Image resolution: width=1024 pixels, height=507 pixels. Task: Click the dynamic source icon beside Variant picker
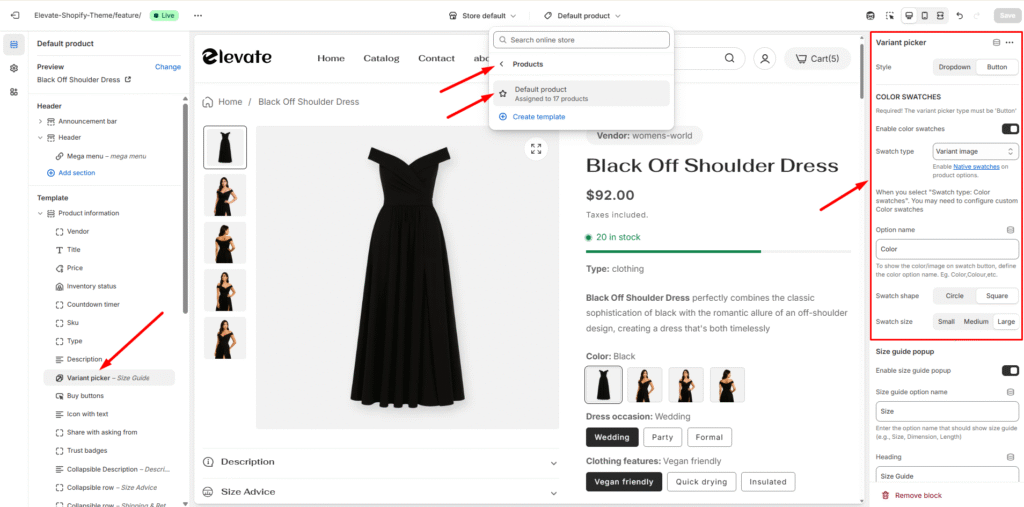tap(996, 42)
